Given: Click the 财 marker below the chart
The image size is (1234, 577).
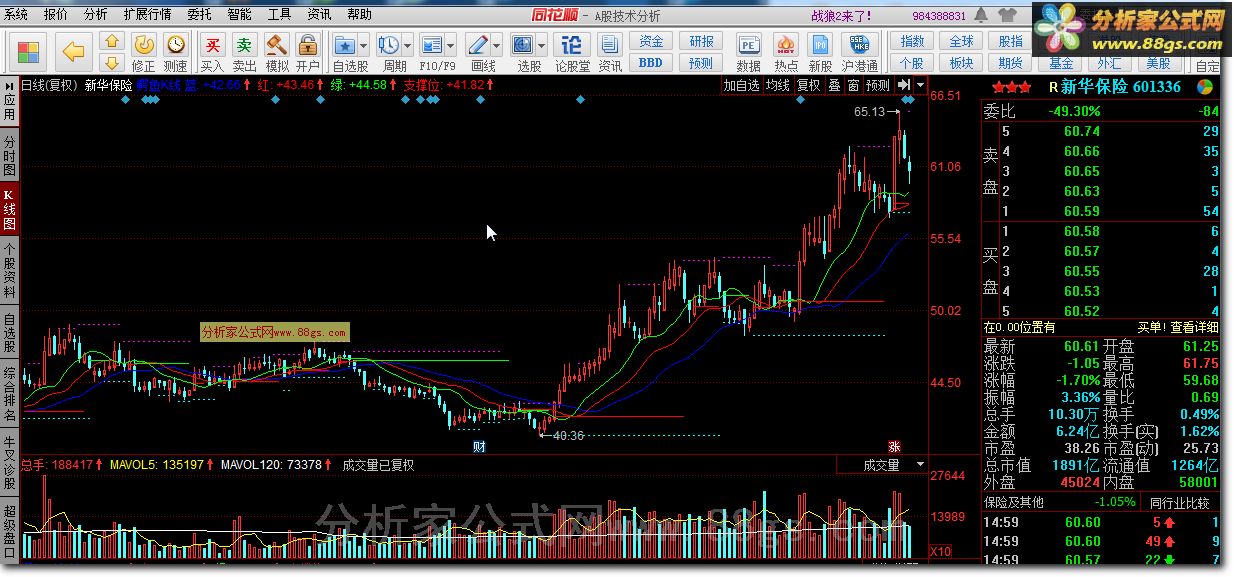Looking at the screenshot, I should (x=479, y=446).
